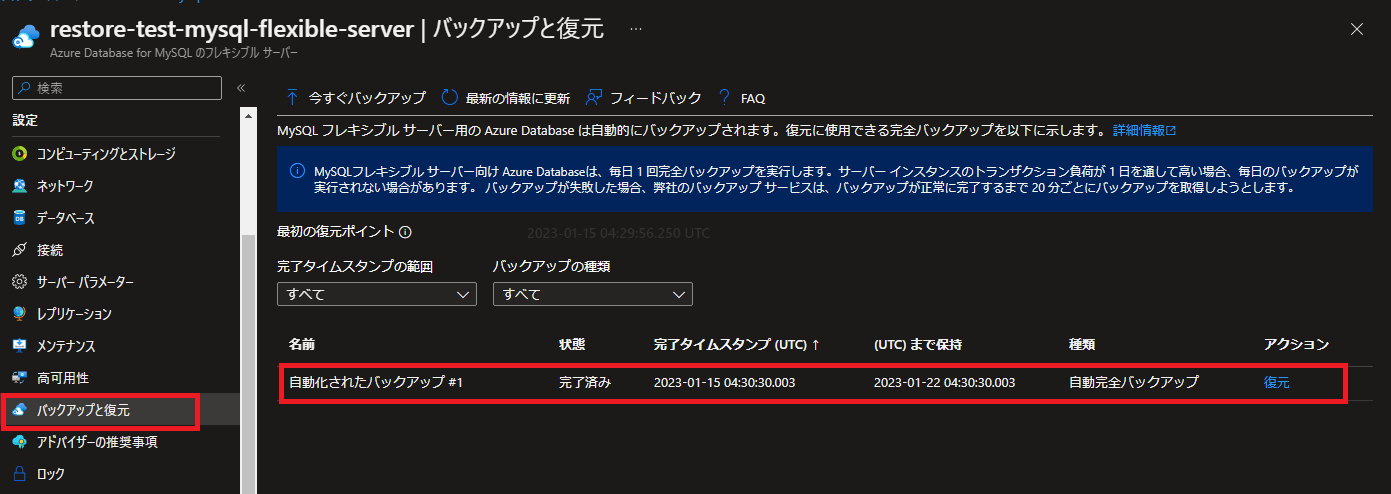Click the アドバイザーの推奨事項 icon
This screenshot has height=494, width=1391.
pos(19,442)
